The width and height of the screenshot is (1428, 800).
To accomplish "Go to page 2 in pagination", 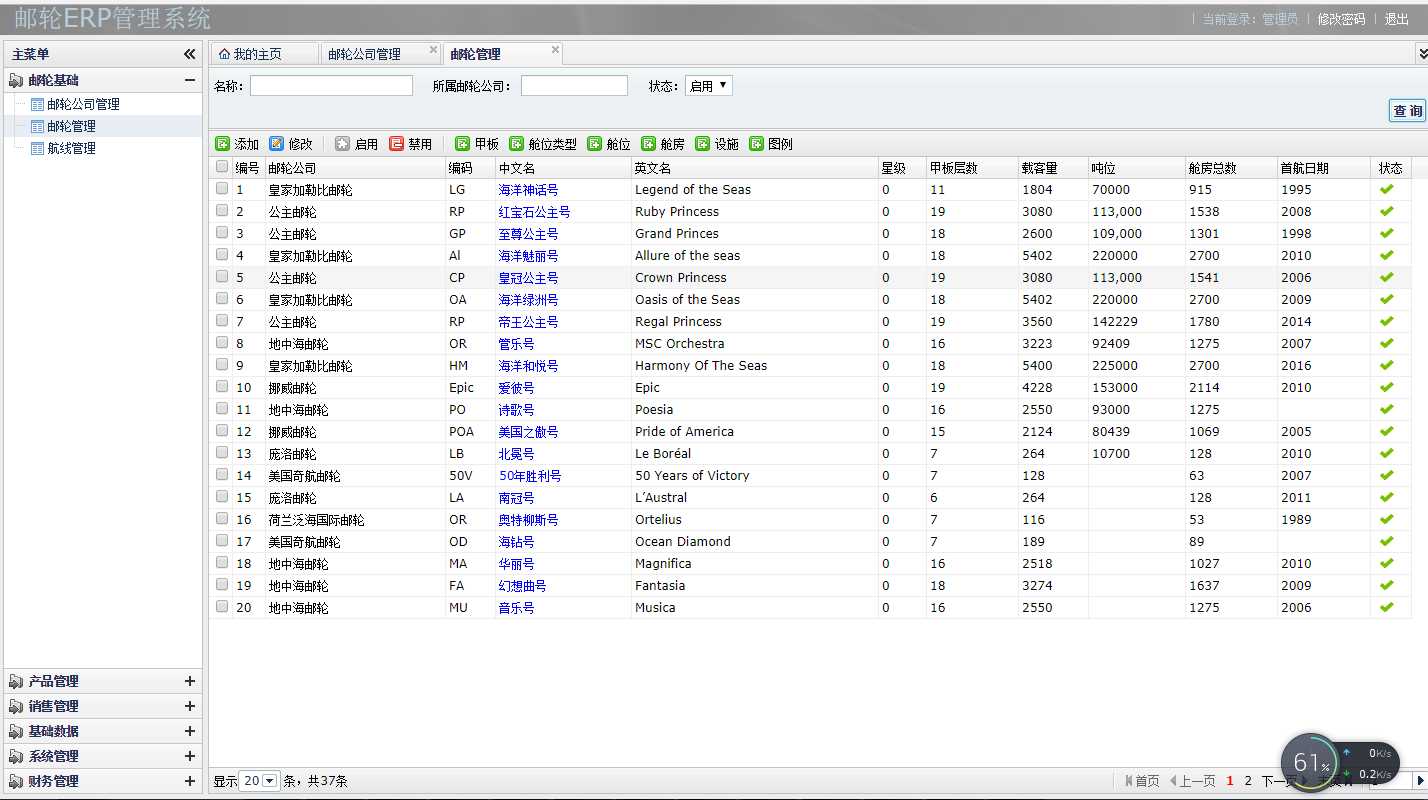I will point(1248,781).
